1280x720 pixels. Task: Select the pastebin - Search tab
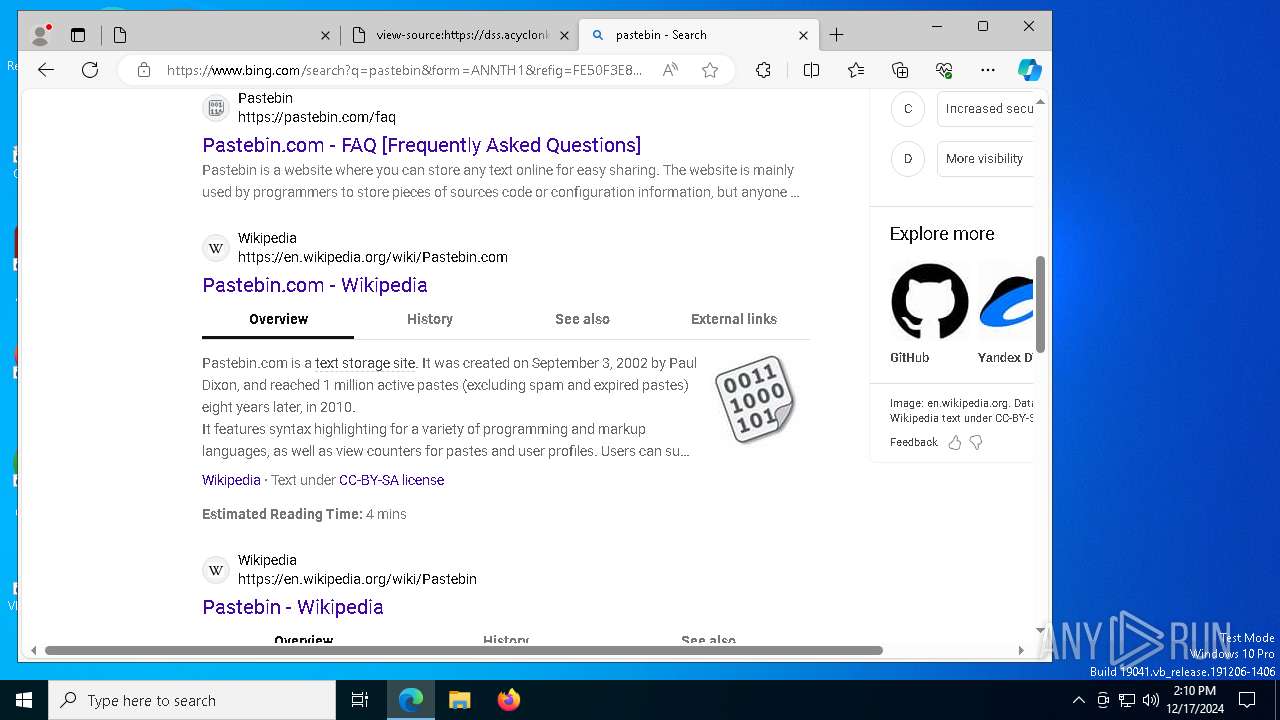point(698,35)
